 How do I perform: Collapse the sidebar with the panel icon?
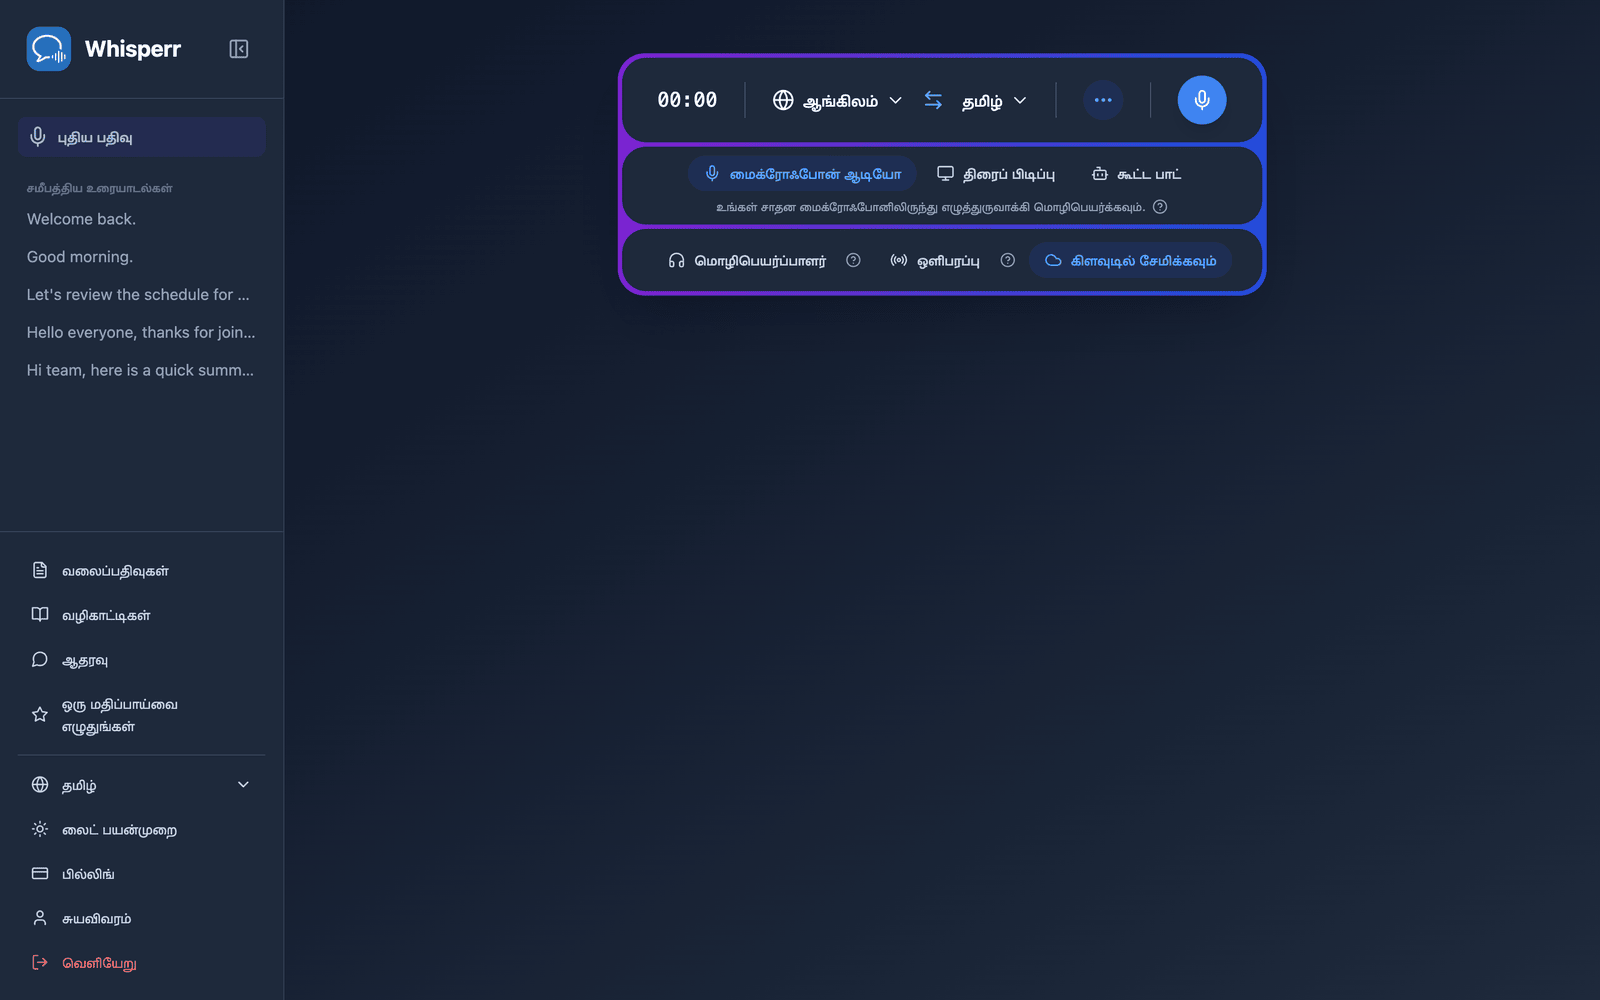(238, 49)
